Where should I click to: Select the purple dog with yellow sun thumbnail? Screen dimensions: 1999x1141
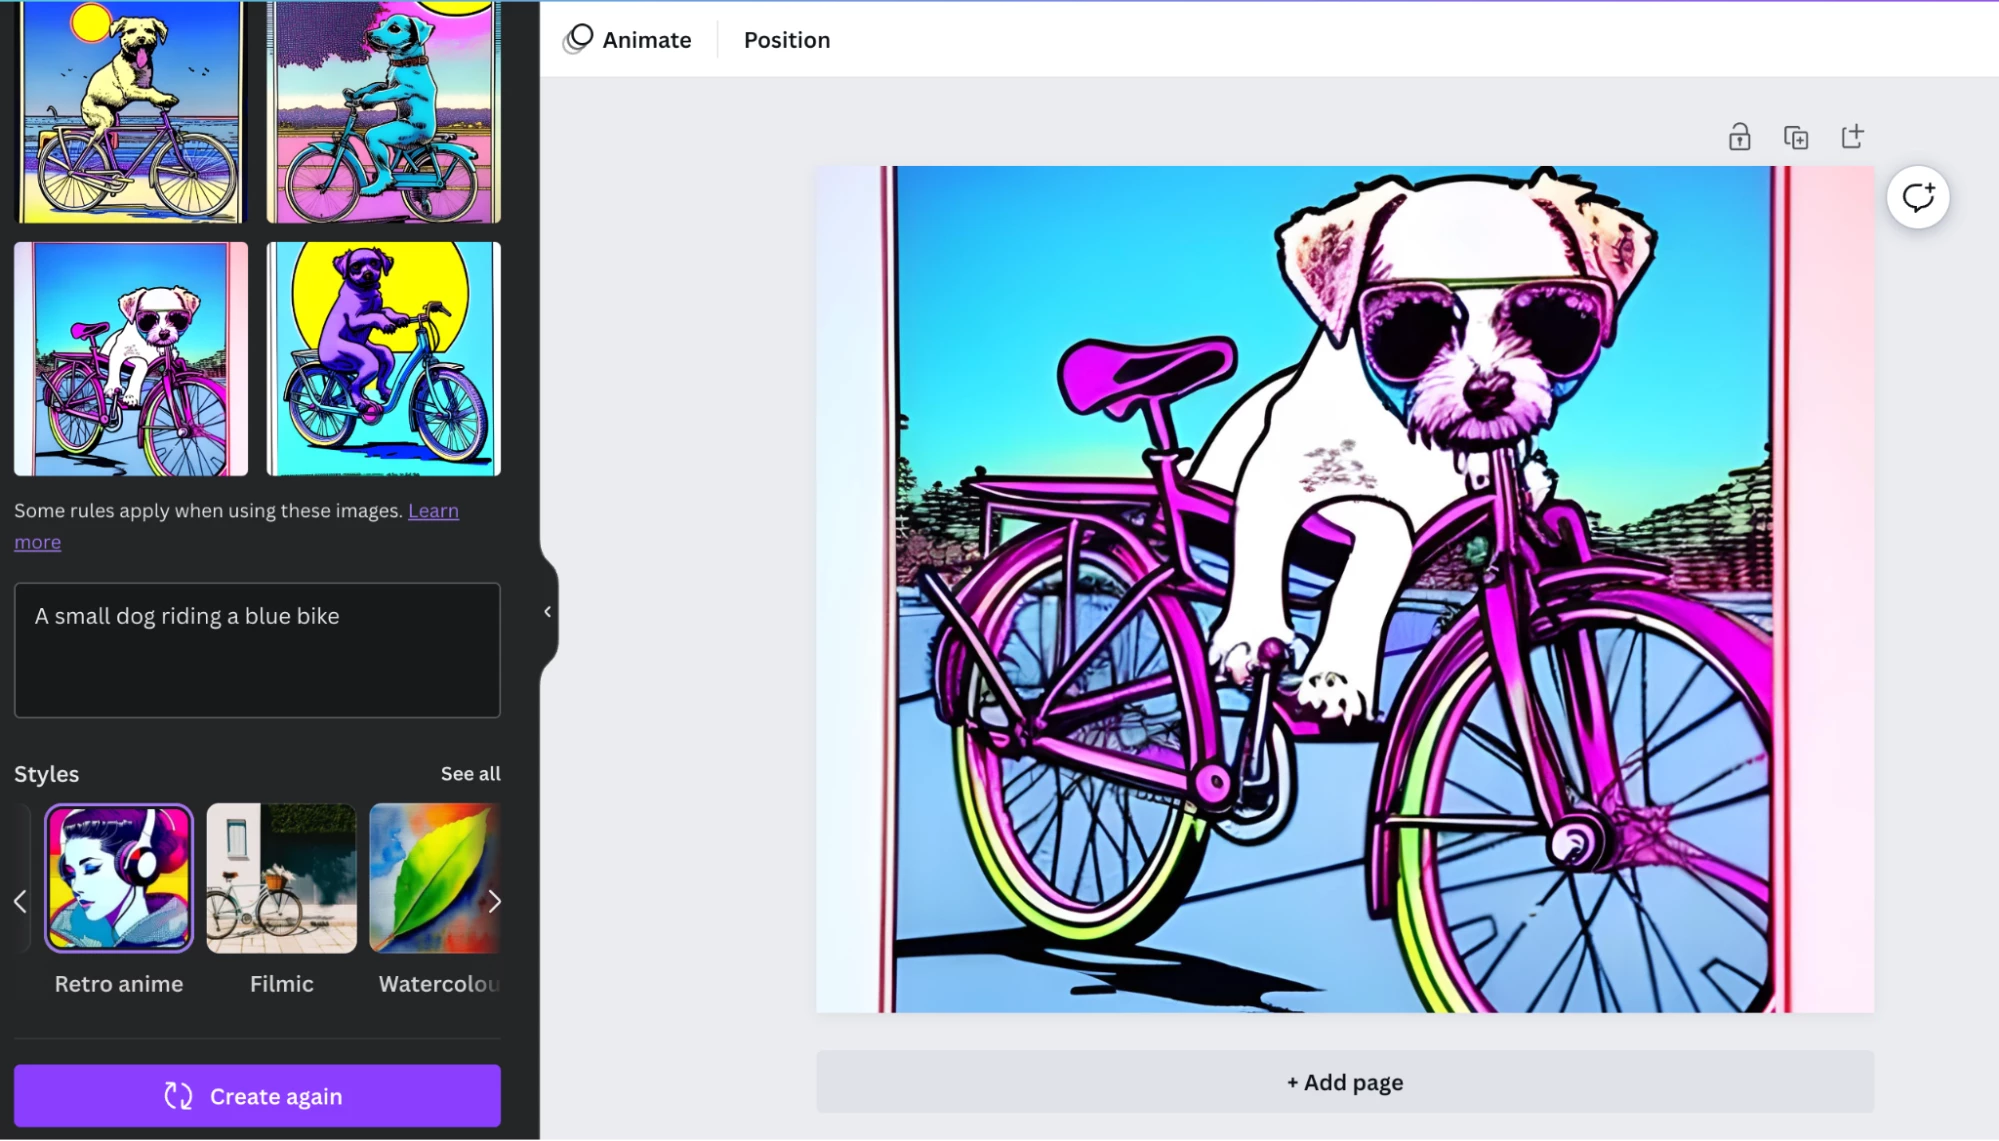[384, 359]
